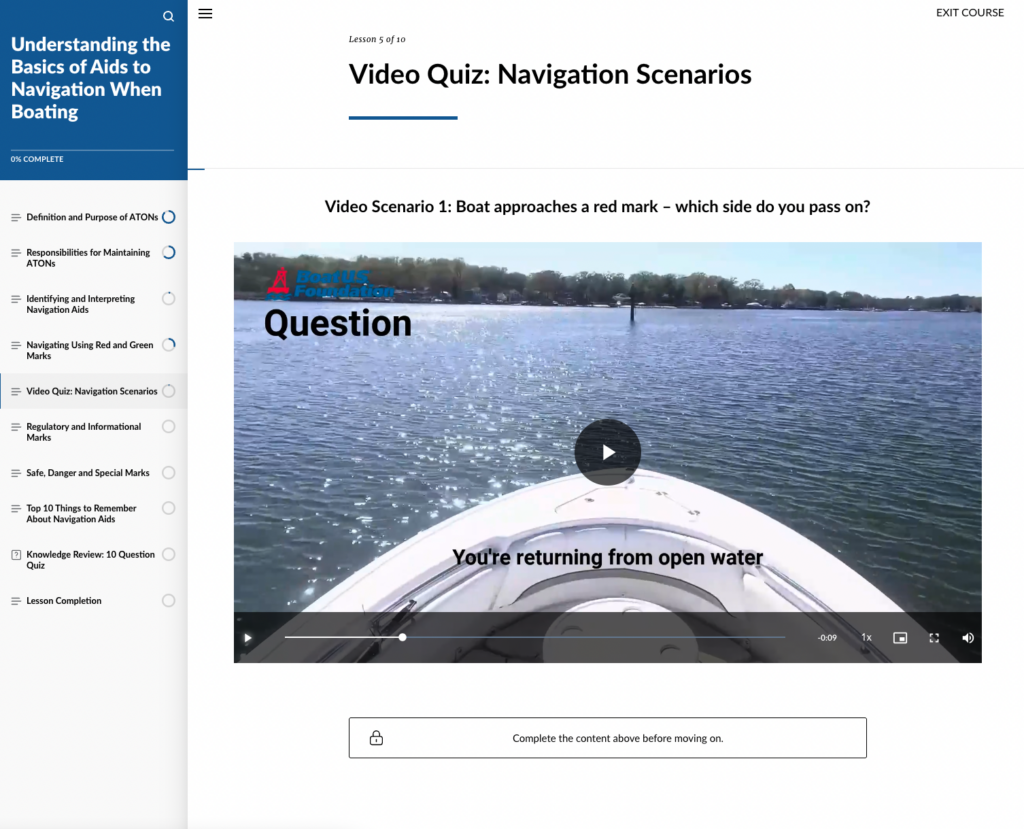Go to Navigating Using Red and Green Marks

(89, 350)
